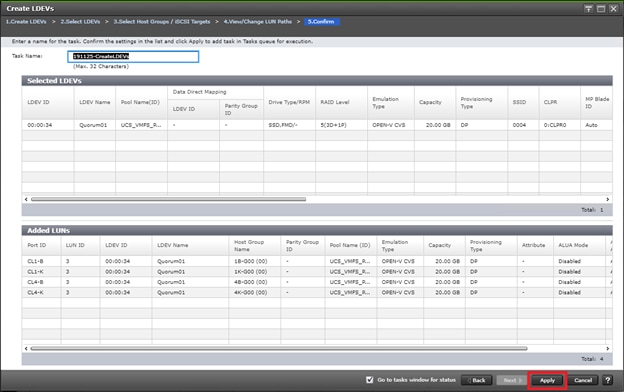Click the Added LUNs horizontal scrollbar thumb
This screenshot has width=624, height=392.
[x=279, y=348]
